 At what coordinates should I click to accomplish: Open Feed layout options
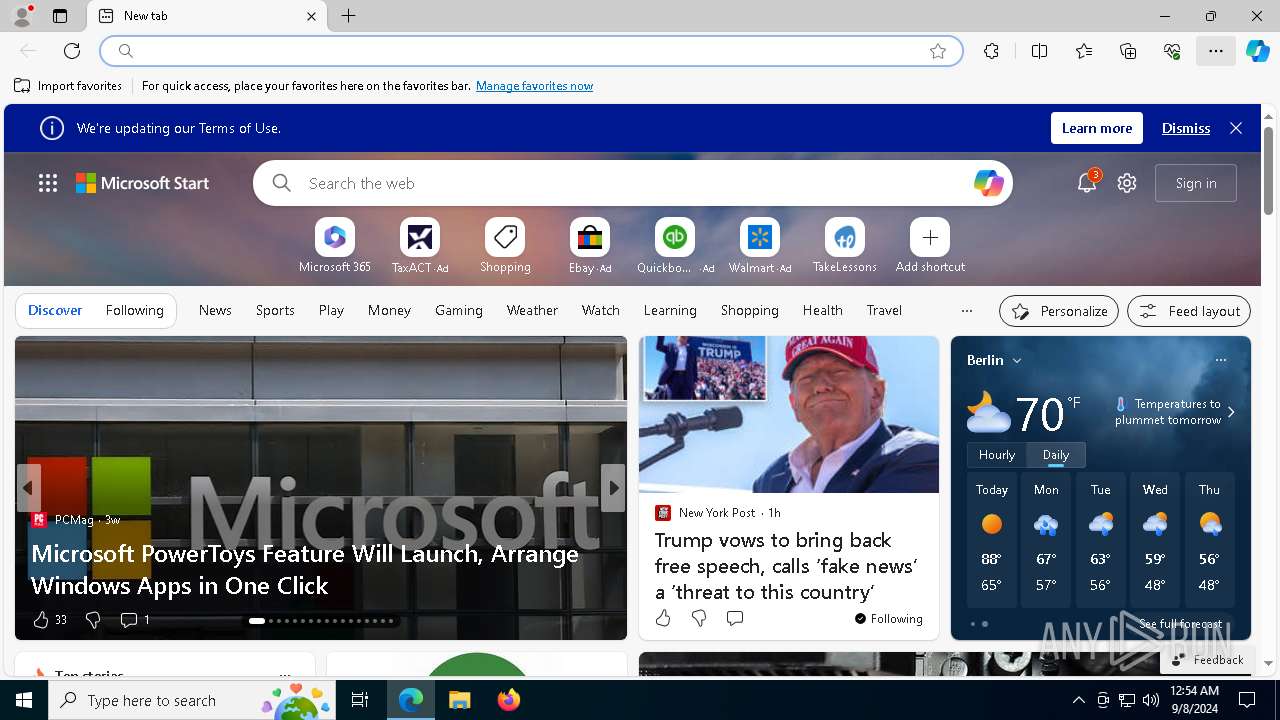click(1189, 311)
